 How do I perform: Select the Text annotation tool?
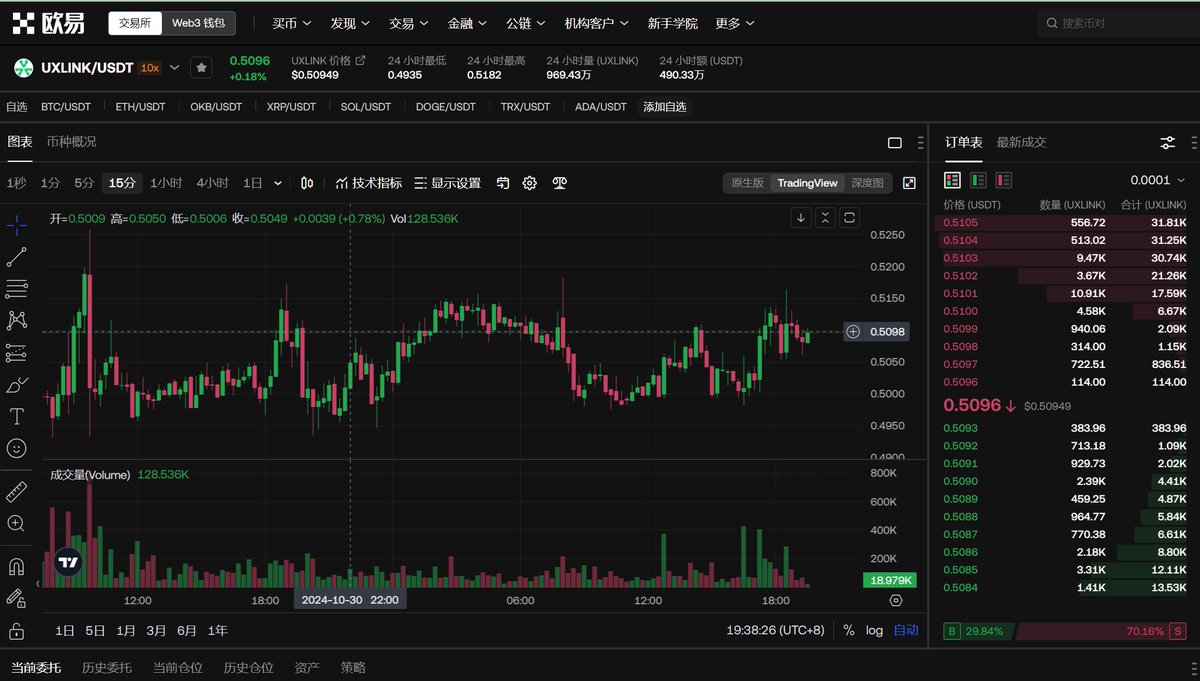pos(16,416)
